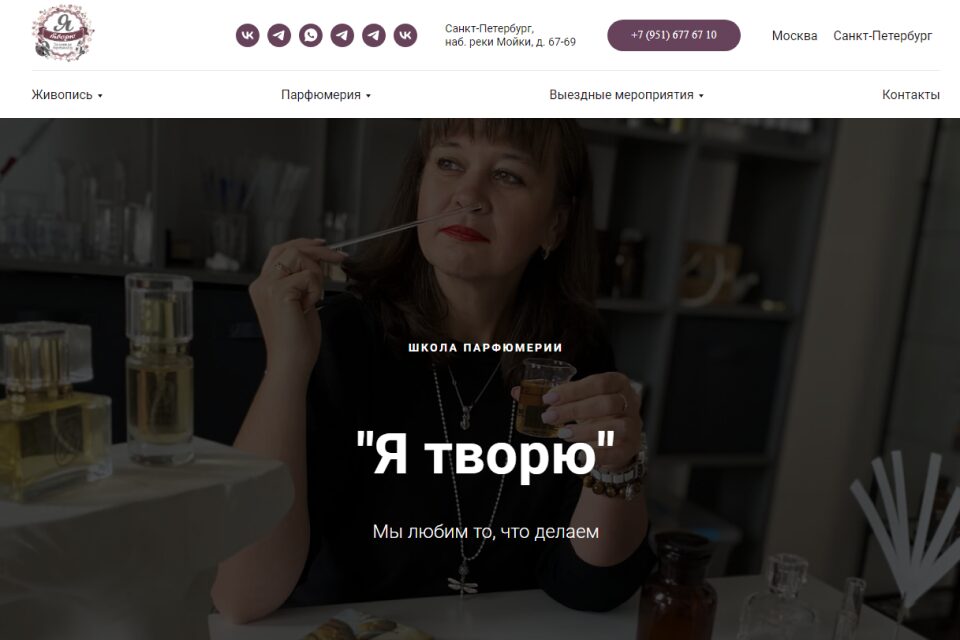960x640 pixels.
Task: Click the small arrow next to Парфюмерия
Action: pyautogui.click(x=368, y=96)
